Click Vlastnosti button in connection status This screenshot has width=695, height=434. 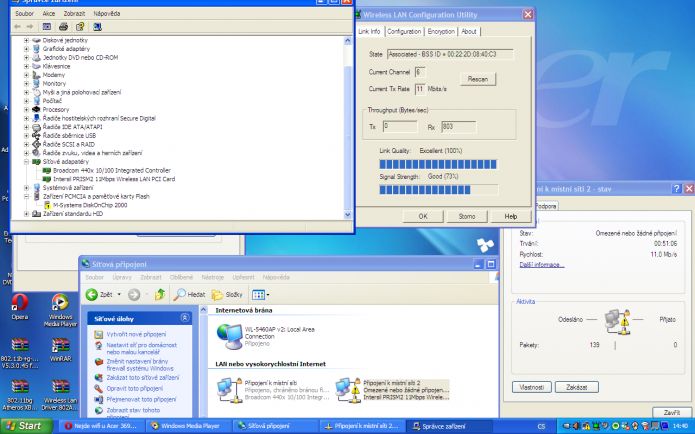coord(531,387)
